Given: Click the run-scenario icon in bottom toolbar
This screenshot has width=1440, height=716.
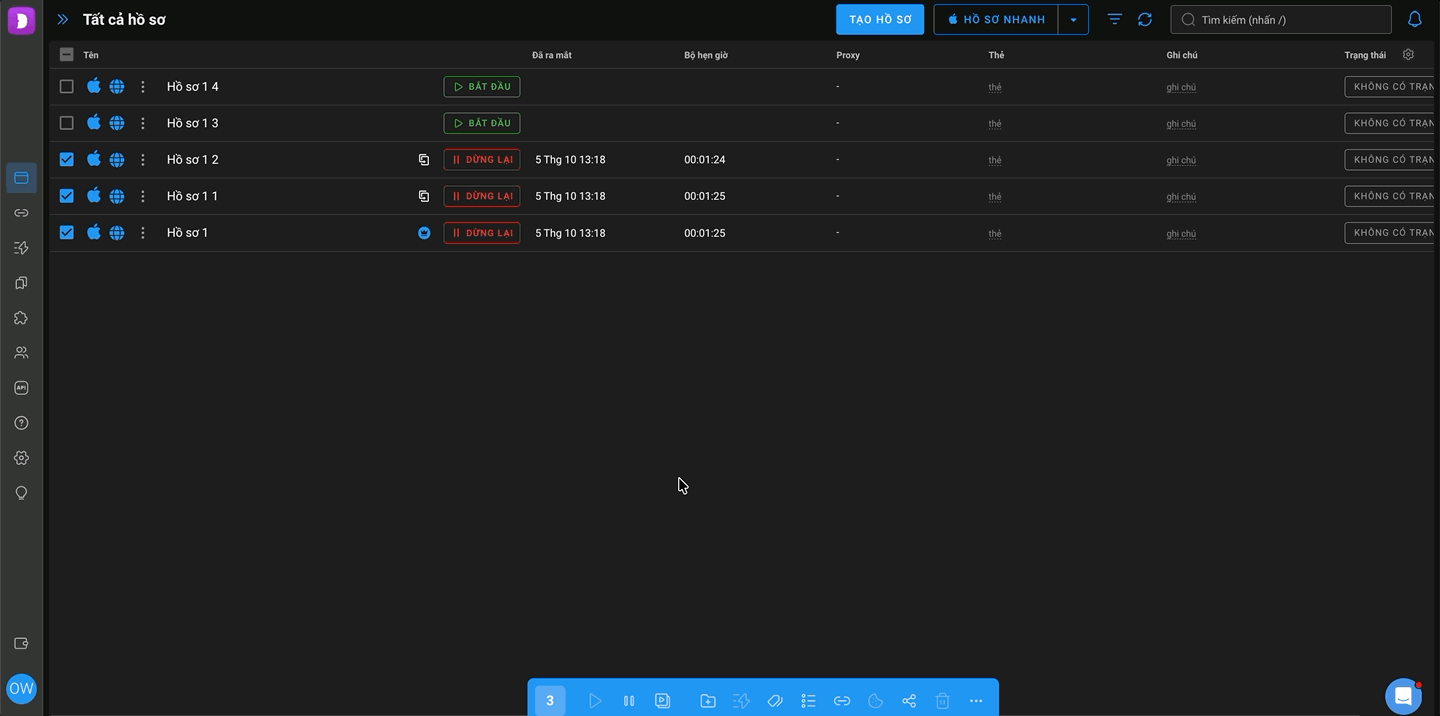Looking at the screenshot, I should pos(662,701).
